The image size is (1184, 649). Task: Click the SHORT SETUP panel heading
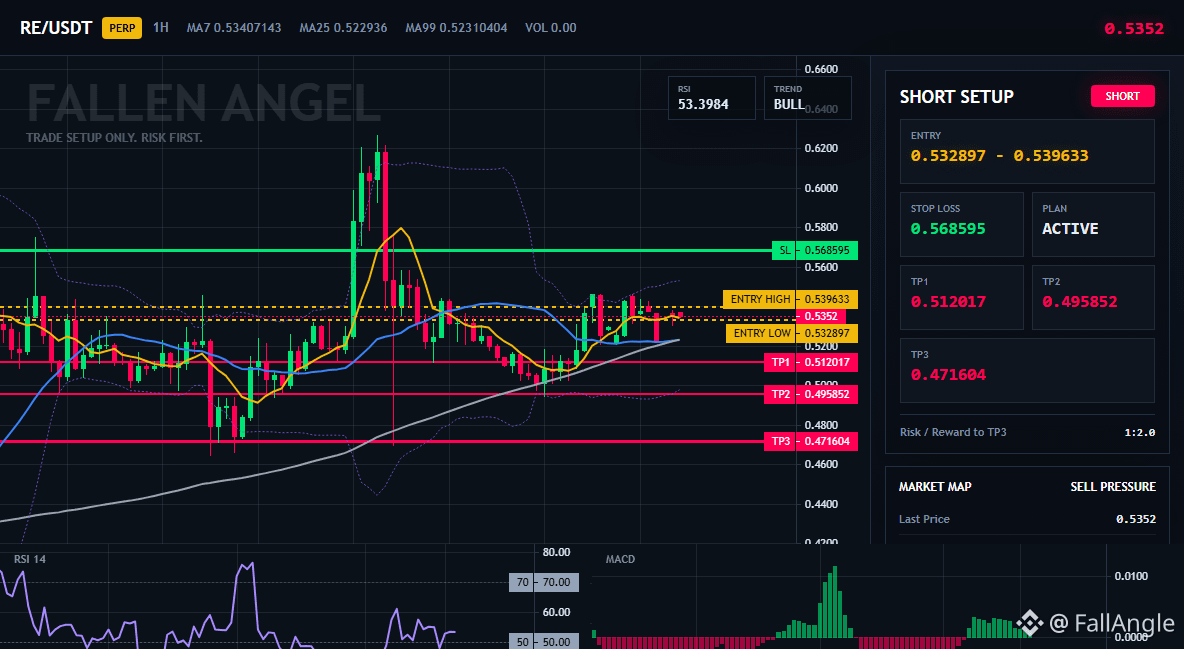(x=957, y=97)
